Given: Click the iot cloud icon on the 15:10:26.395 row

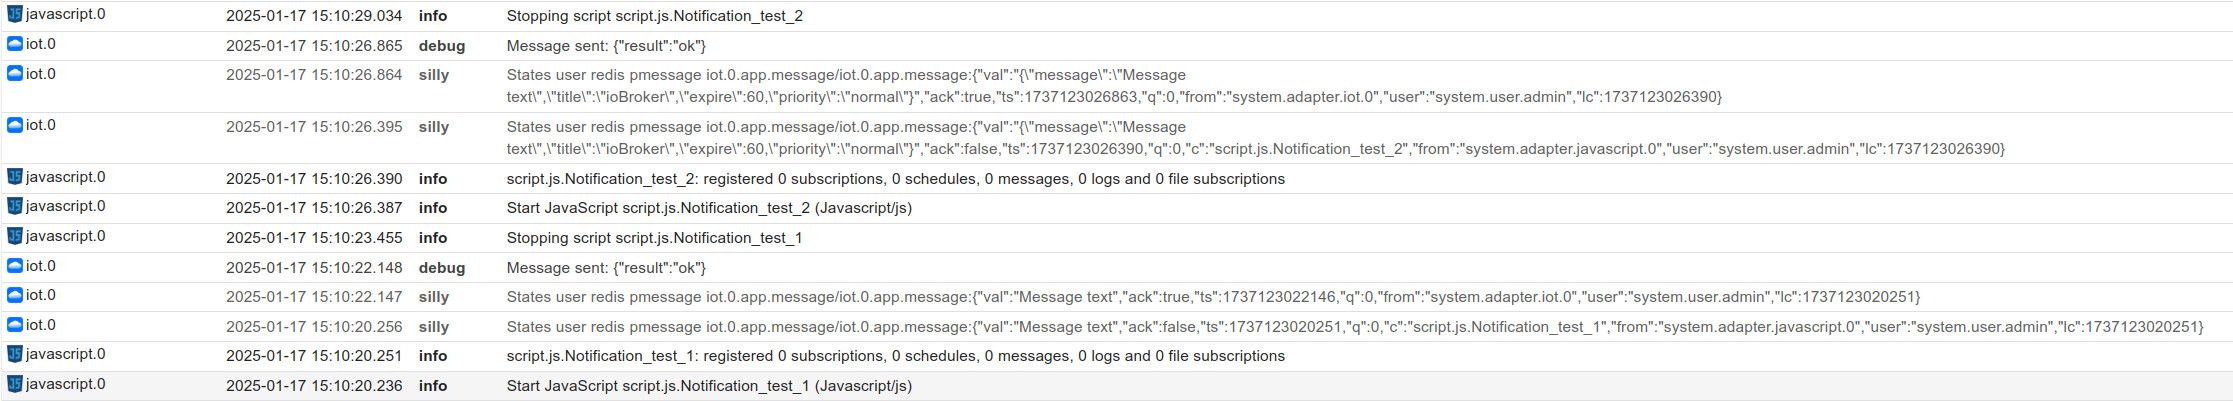Looking at the screenshot, I should click(15, 125).
